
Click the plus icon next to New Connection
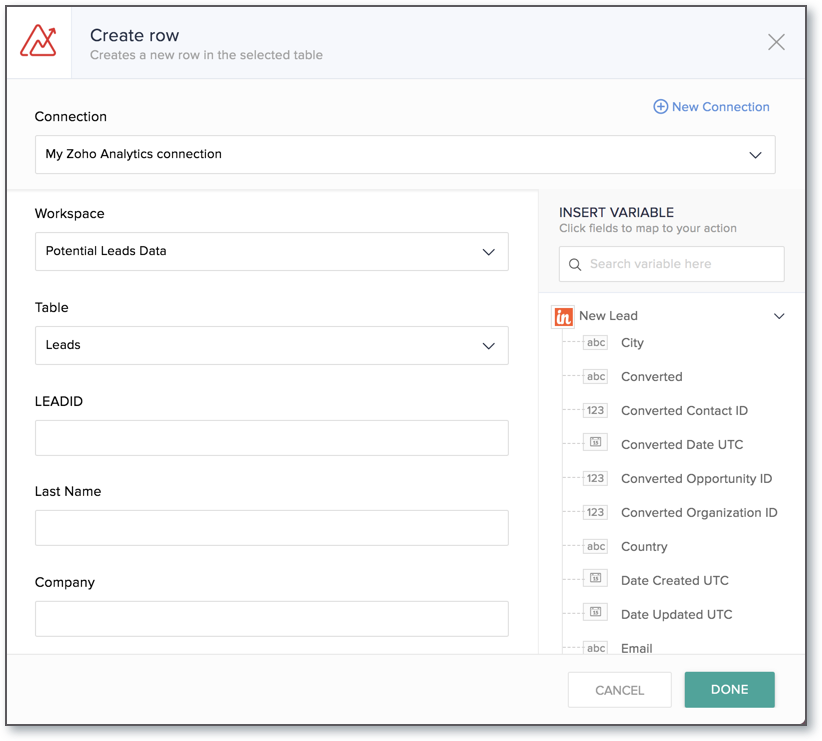661,106
